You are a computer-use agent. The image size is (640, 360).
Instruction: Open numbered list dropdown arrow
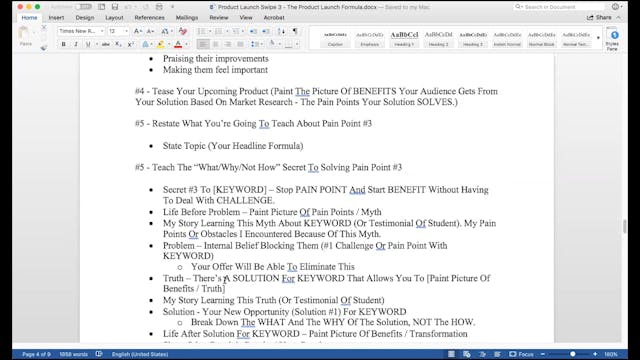(227, 31)
